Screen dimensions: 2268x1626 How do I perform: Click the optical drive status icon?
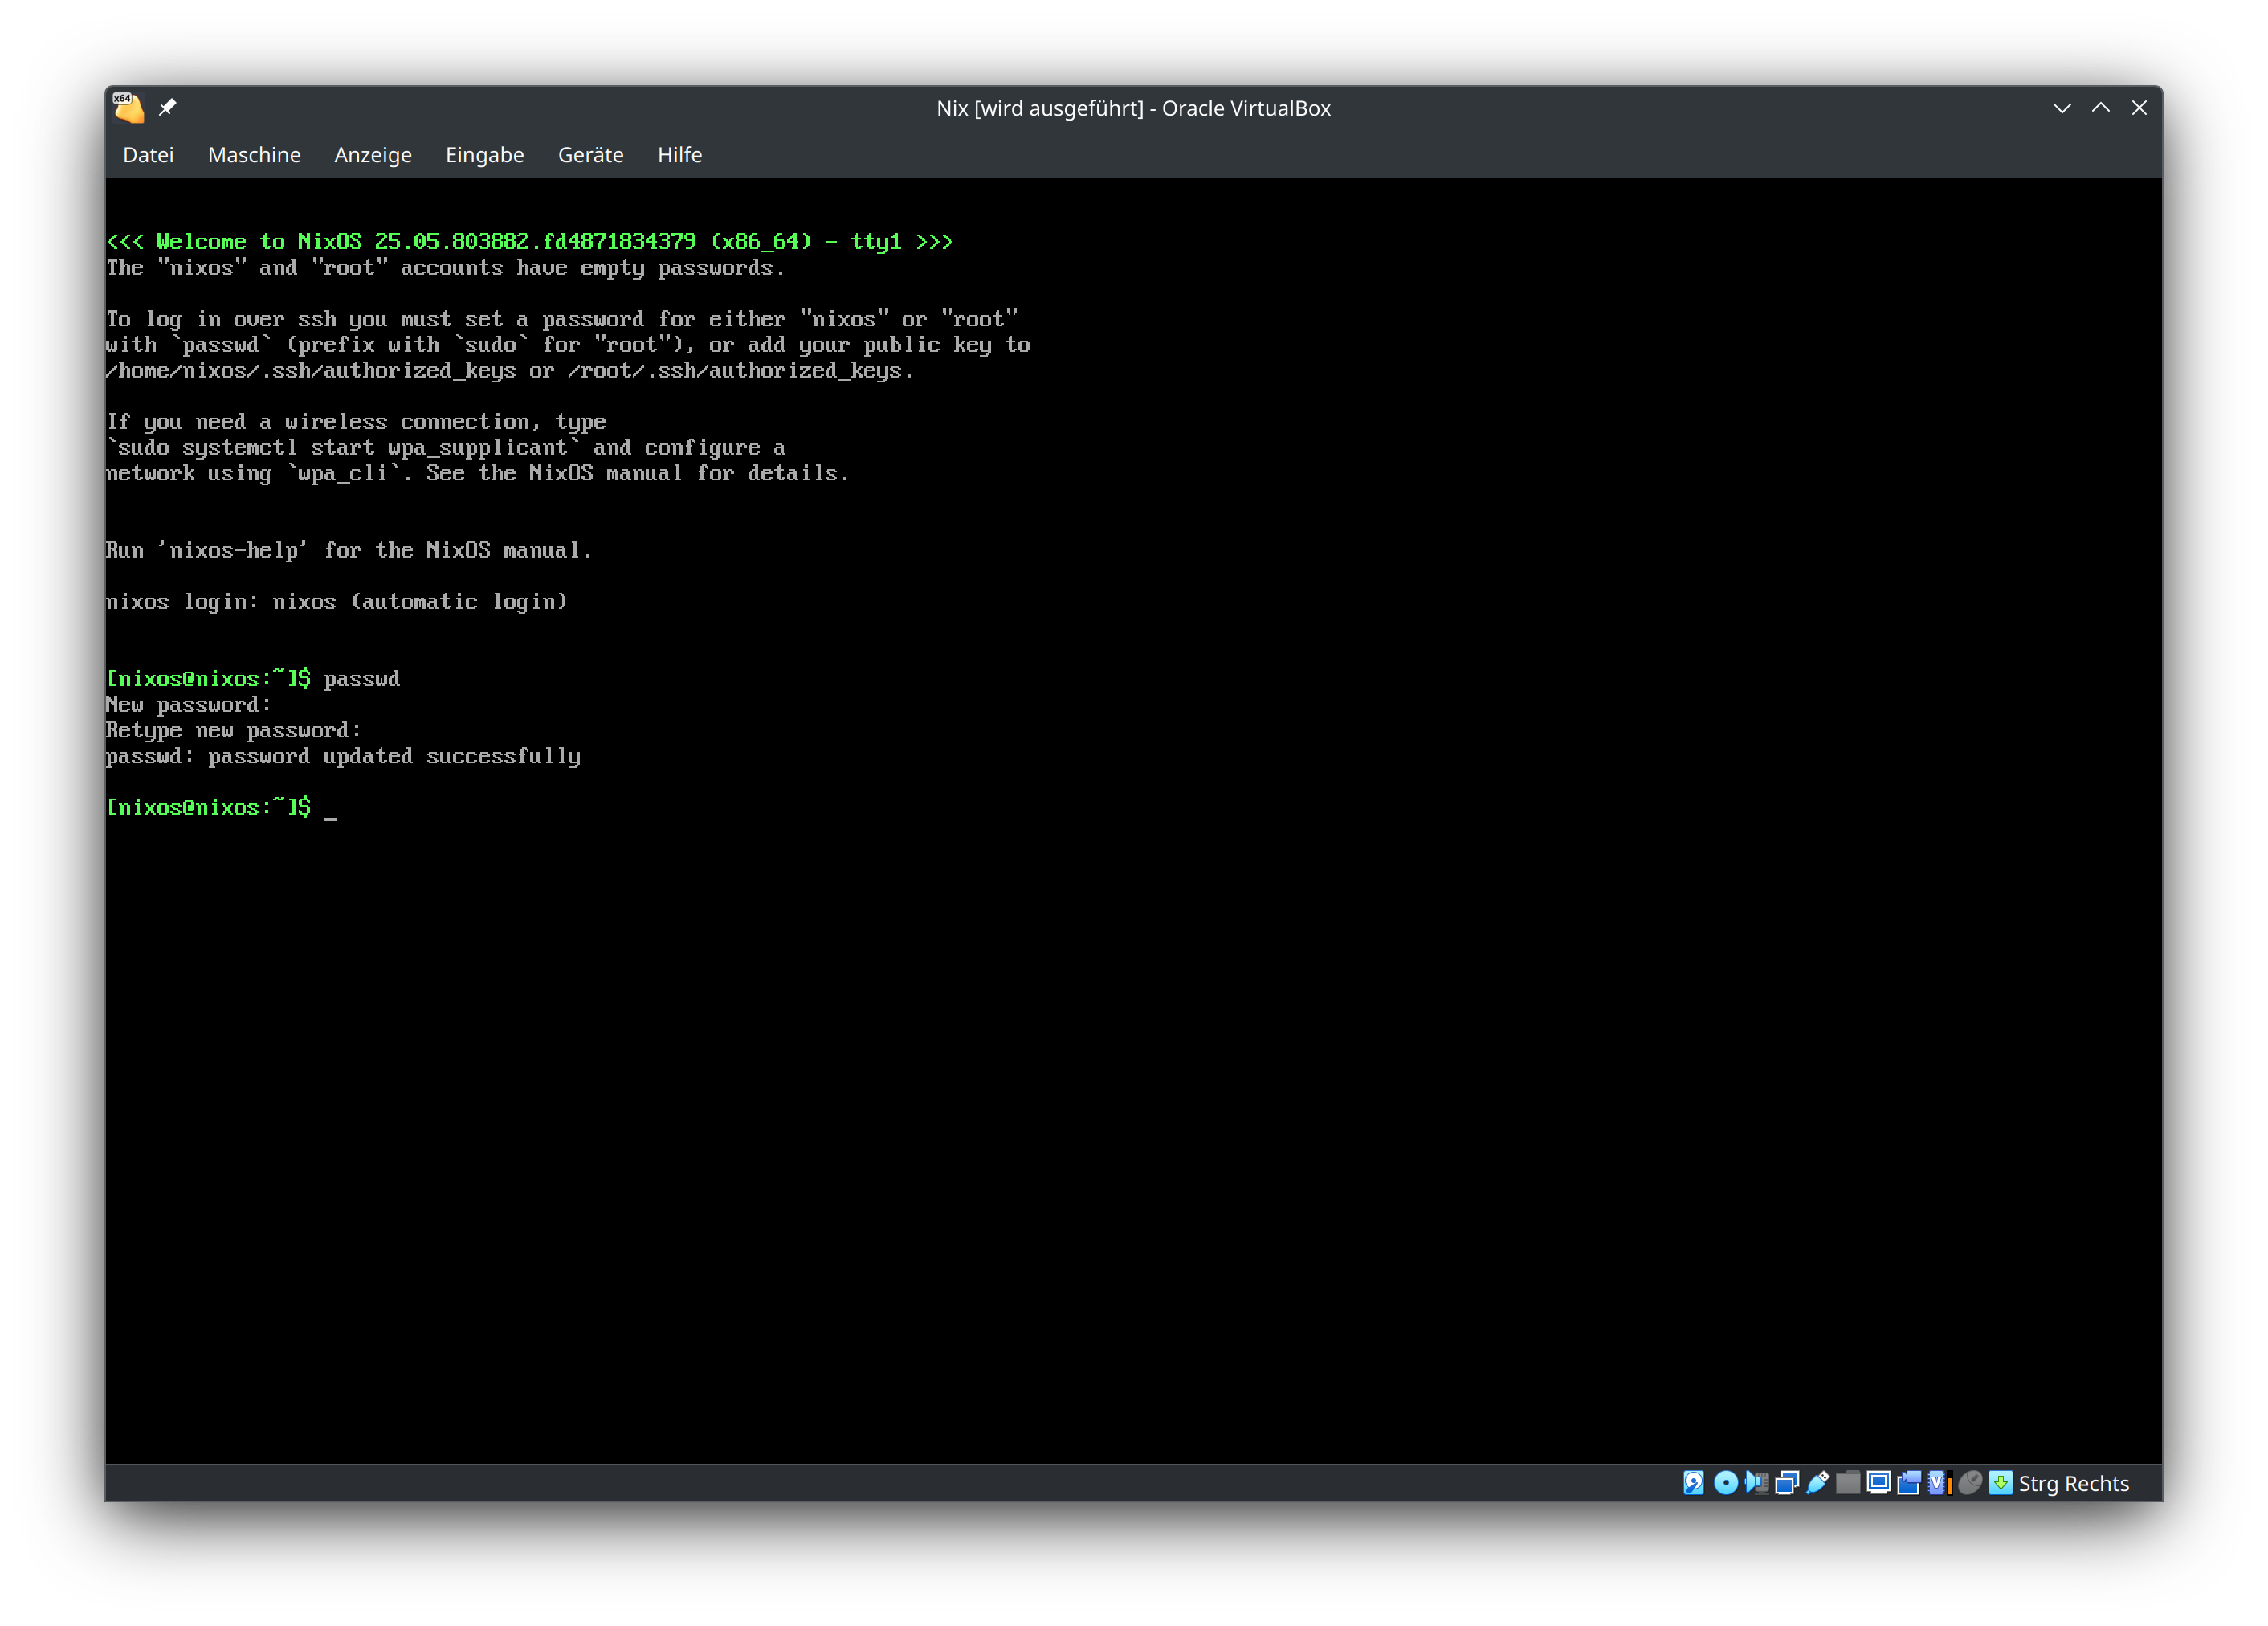(1726, 1483)
